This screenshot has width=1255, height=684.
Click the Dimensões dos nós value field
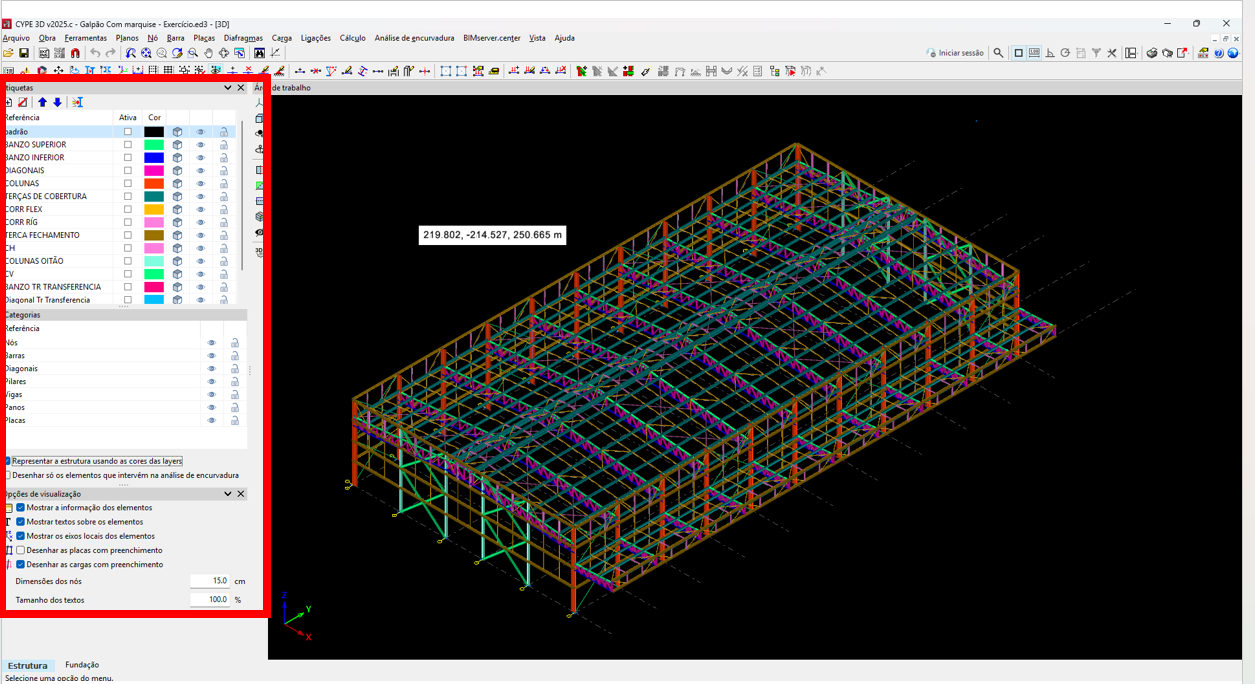point(210,581)
